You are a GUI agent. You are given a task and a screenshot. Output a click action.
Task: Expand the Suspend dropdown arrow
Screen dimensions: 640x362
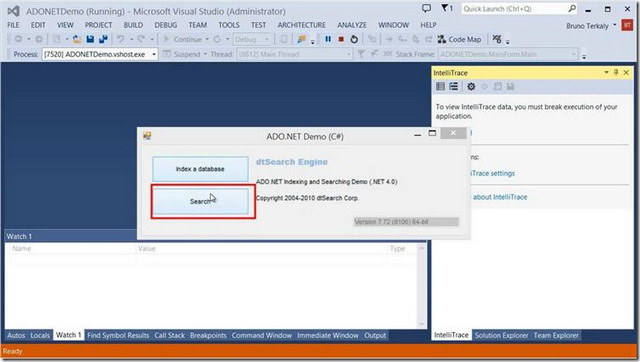coord(205,54)
